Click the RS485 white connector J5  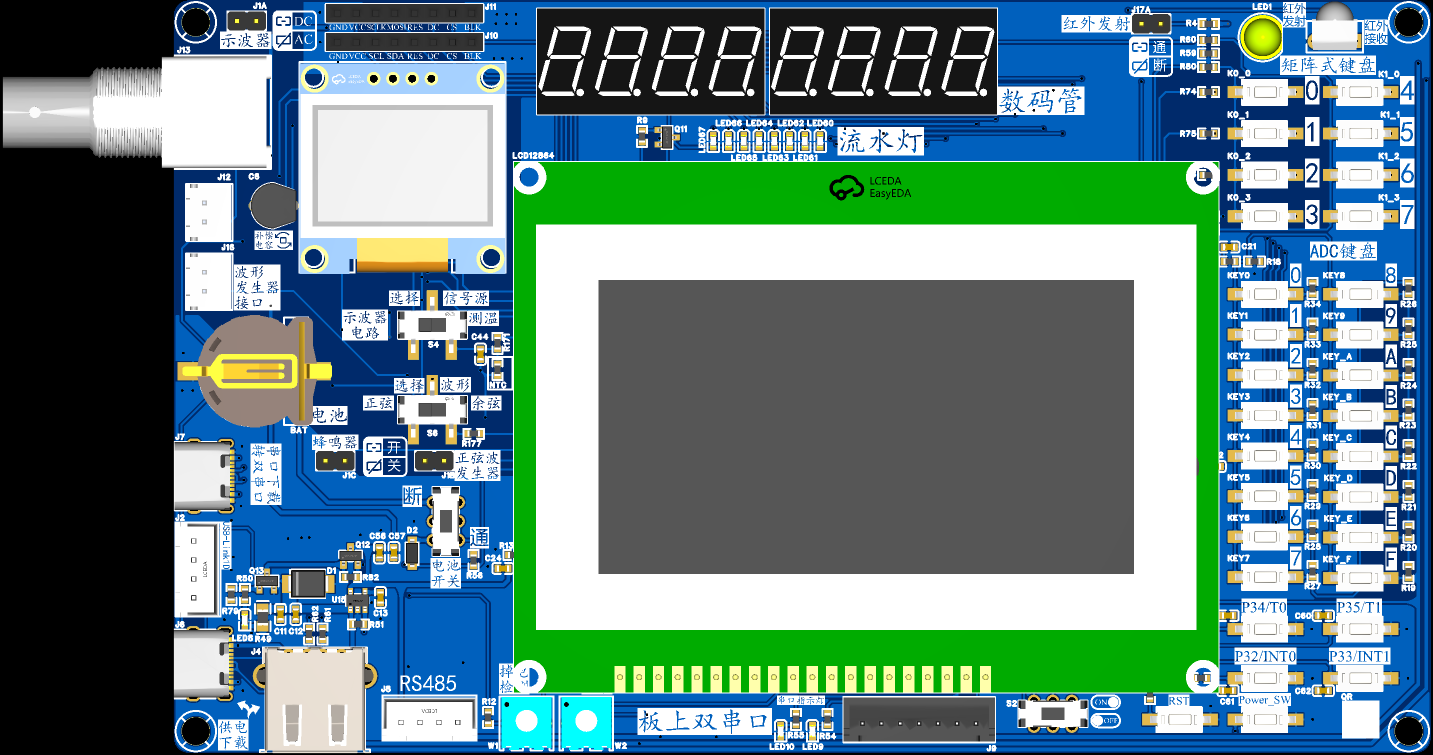pos(429,718)
